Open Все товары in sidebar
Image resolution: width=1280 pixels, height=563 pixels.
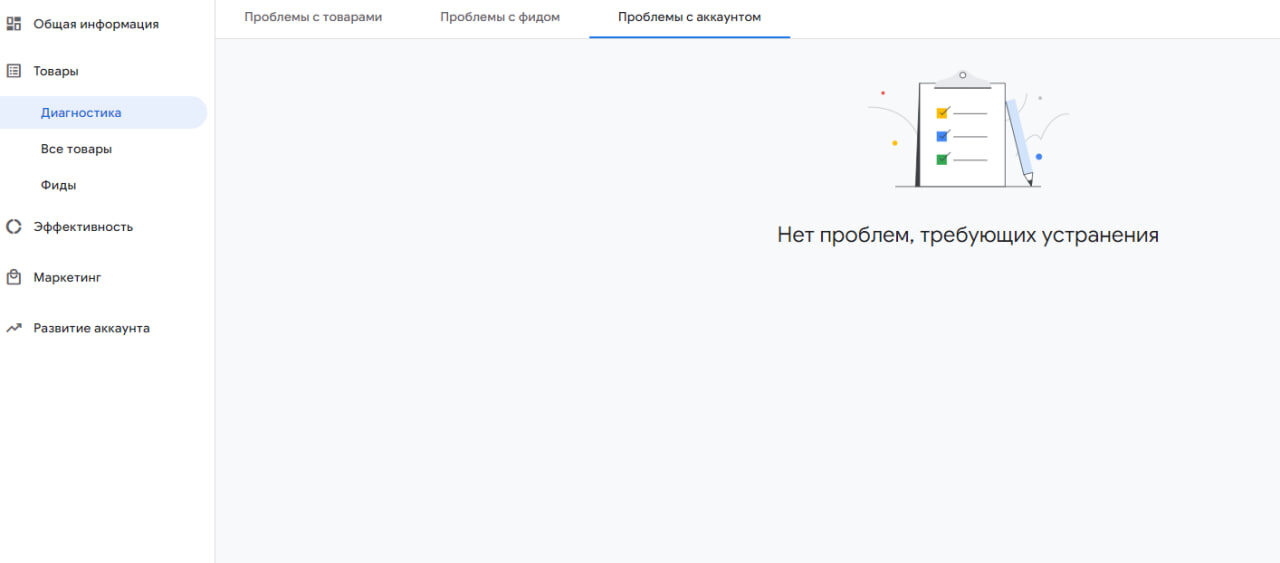click(x=76, y=149)
